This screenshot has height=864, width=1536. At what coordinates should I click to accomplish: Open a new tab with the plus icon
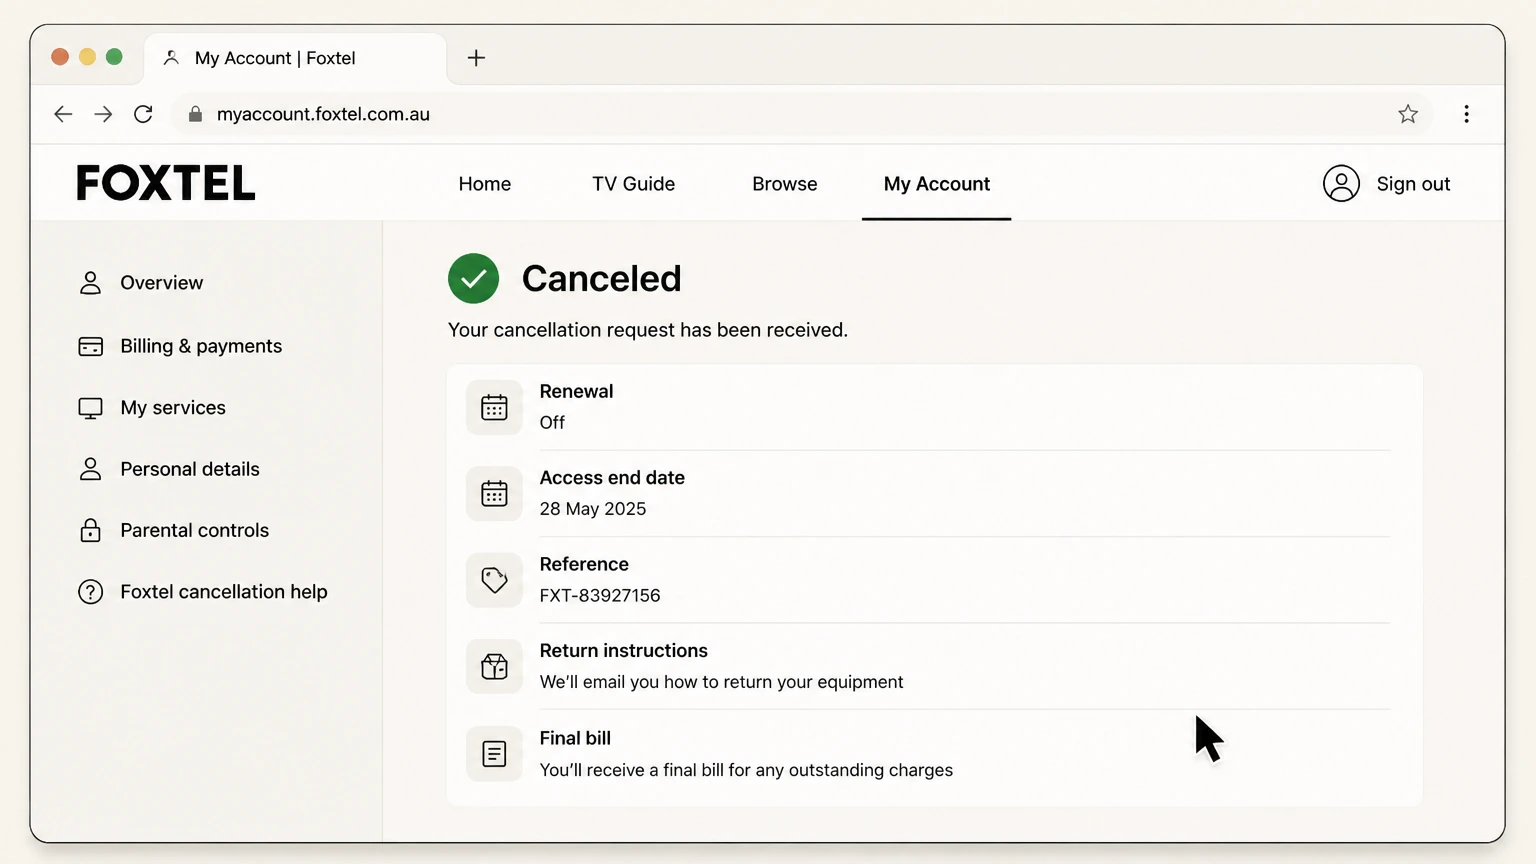point(476,58)
